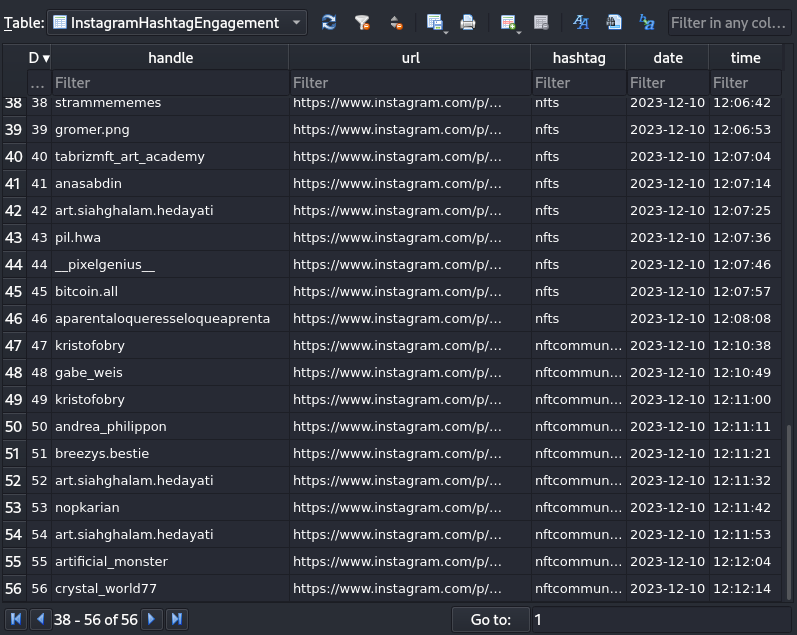Sort by the handle column header
The image size is (797, 635).
click(x=170, y=57)
